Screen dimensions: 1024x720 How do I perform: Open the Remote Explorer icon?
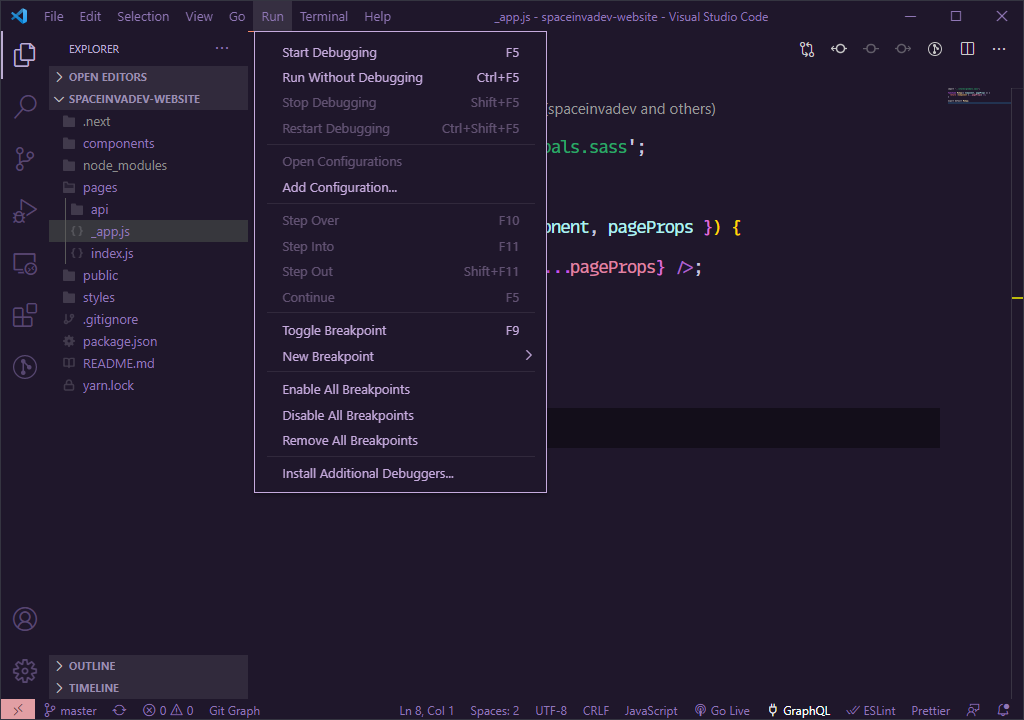pos(24,263)
